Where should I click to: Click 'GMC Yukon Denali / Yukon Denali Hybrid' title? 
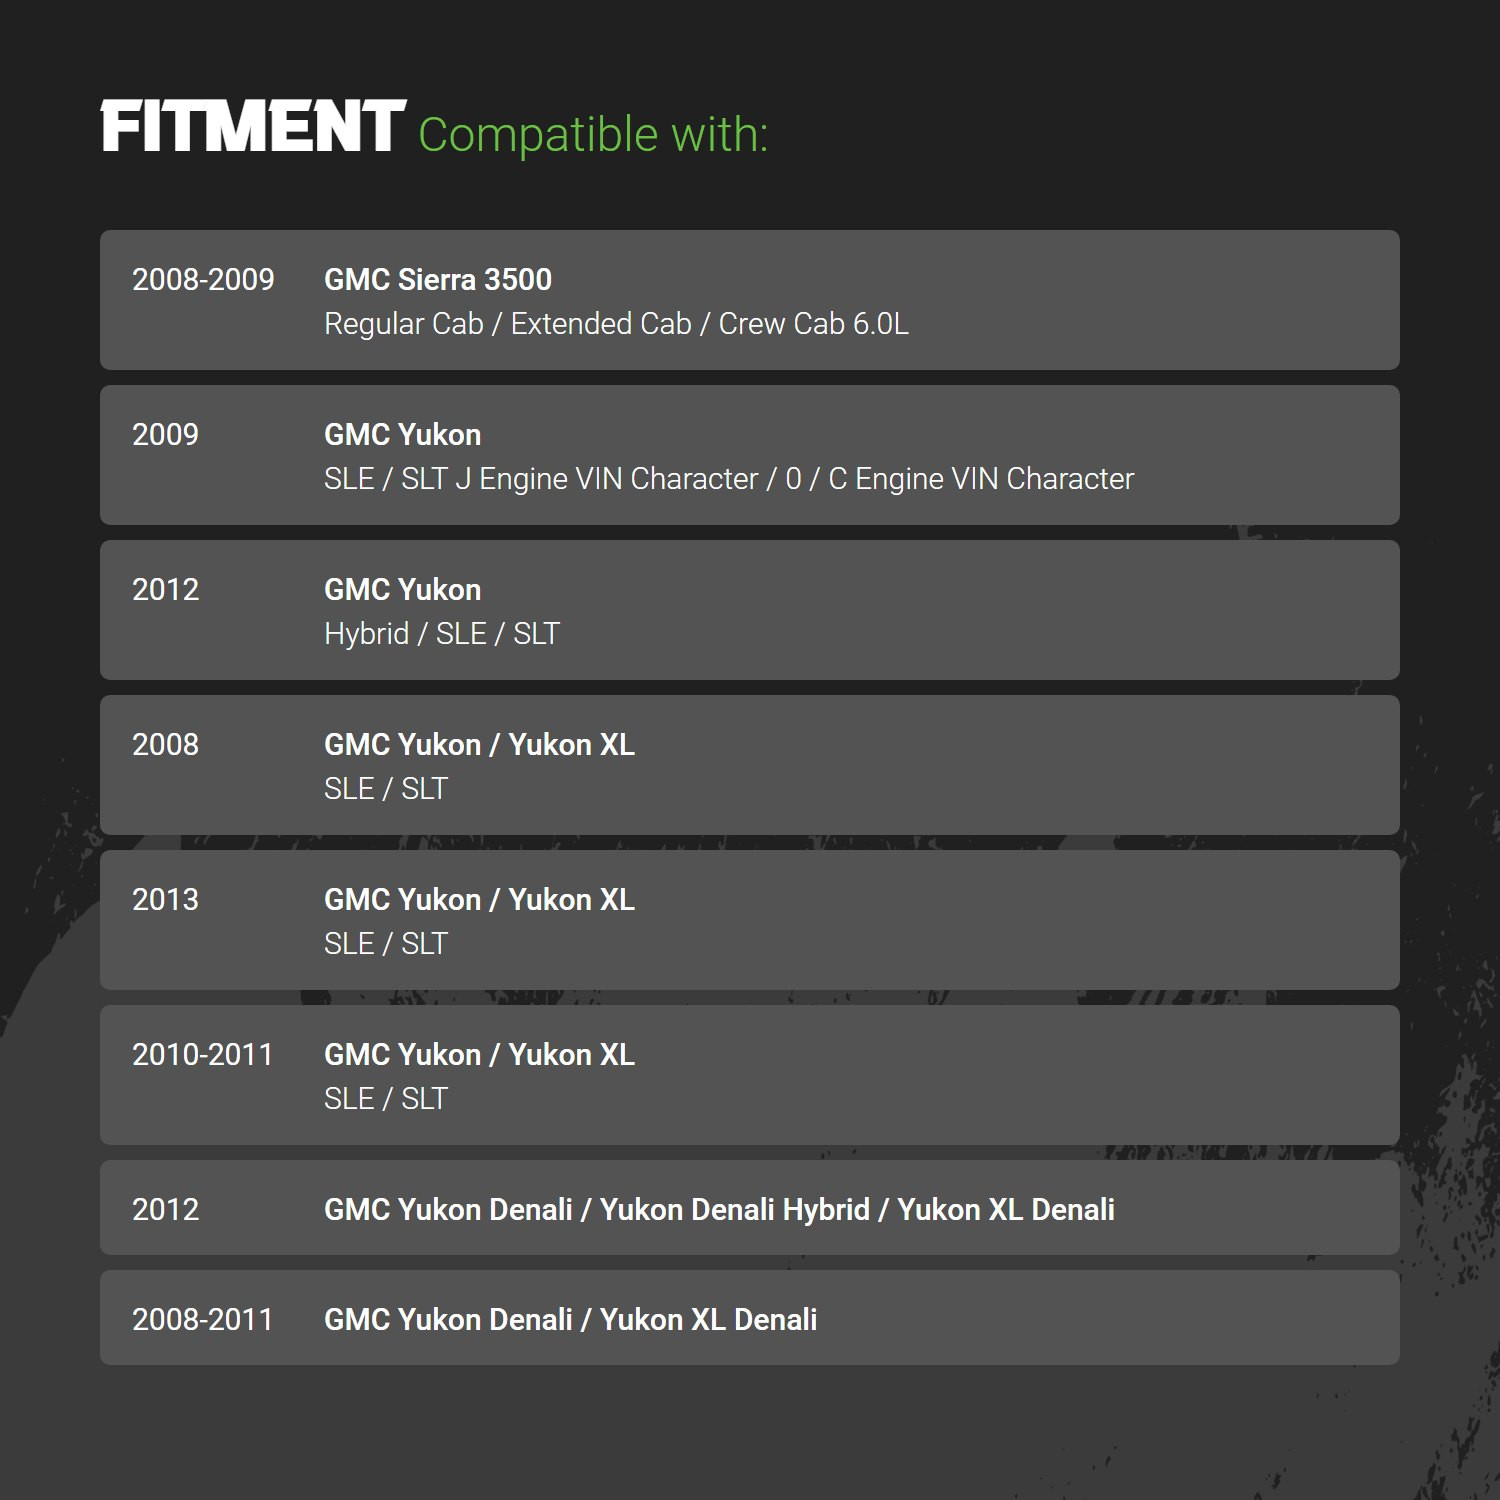pos(597,1210)
